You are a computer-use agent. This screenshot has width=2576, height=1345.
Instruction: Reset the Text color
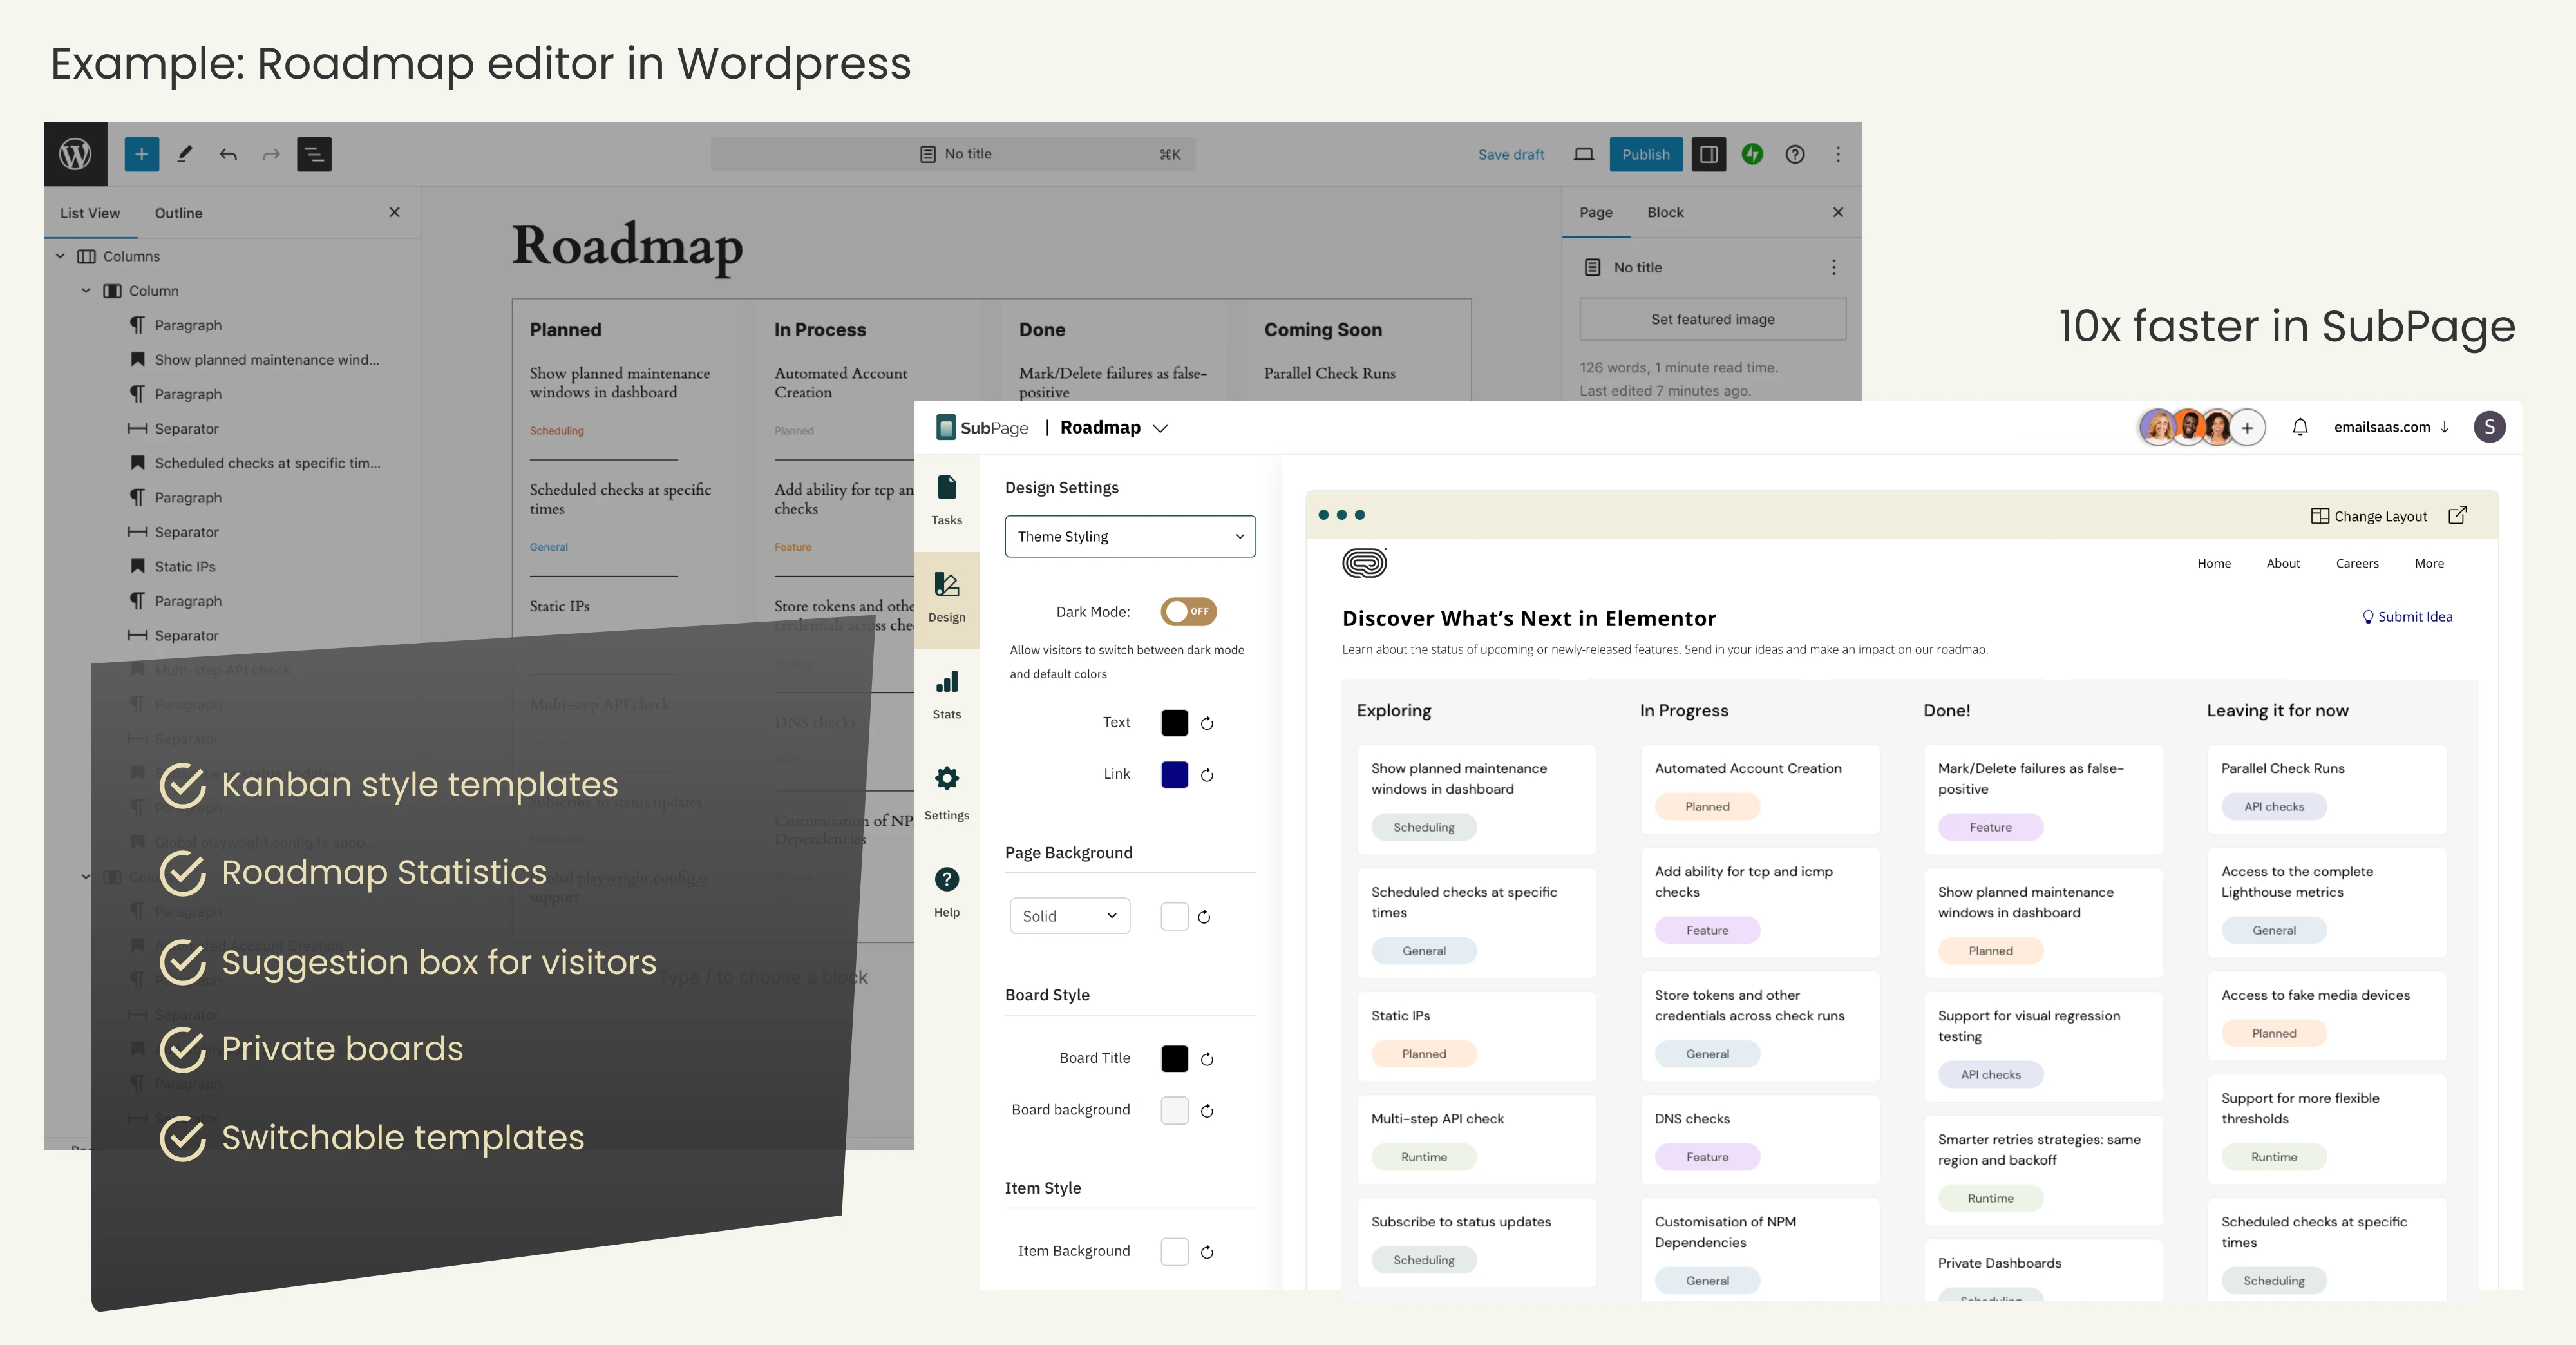pos(1207,723)
